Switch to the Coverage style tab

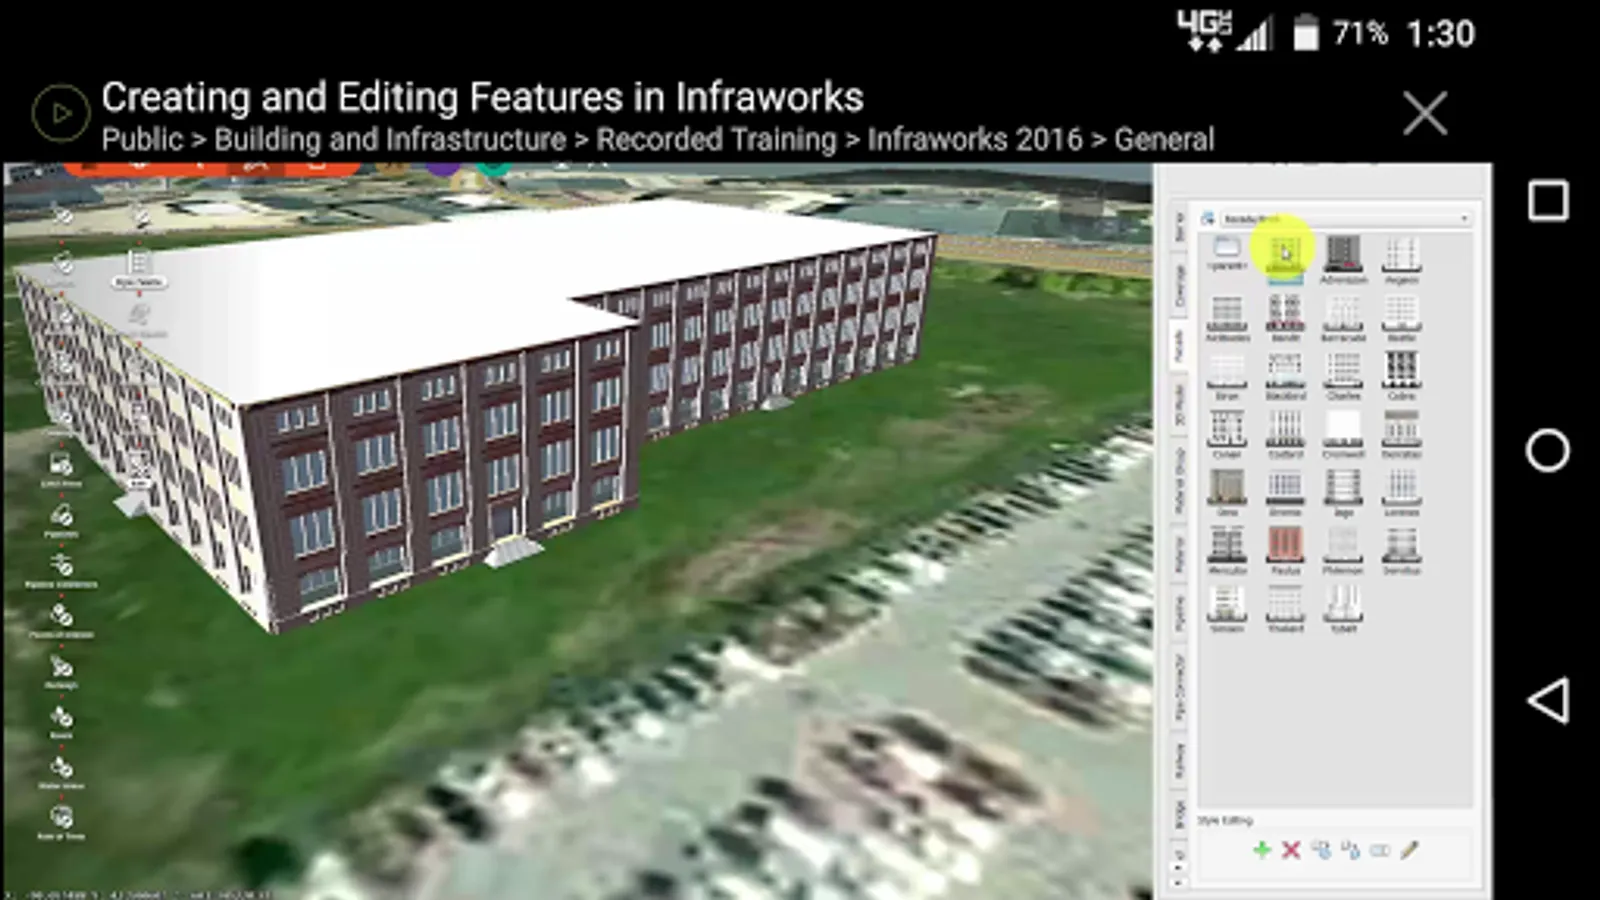tap(1180, 286)
